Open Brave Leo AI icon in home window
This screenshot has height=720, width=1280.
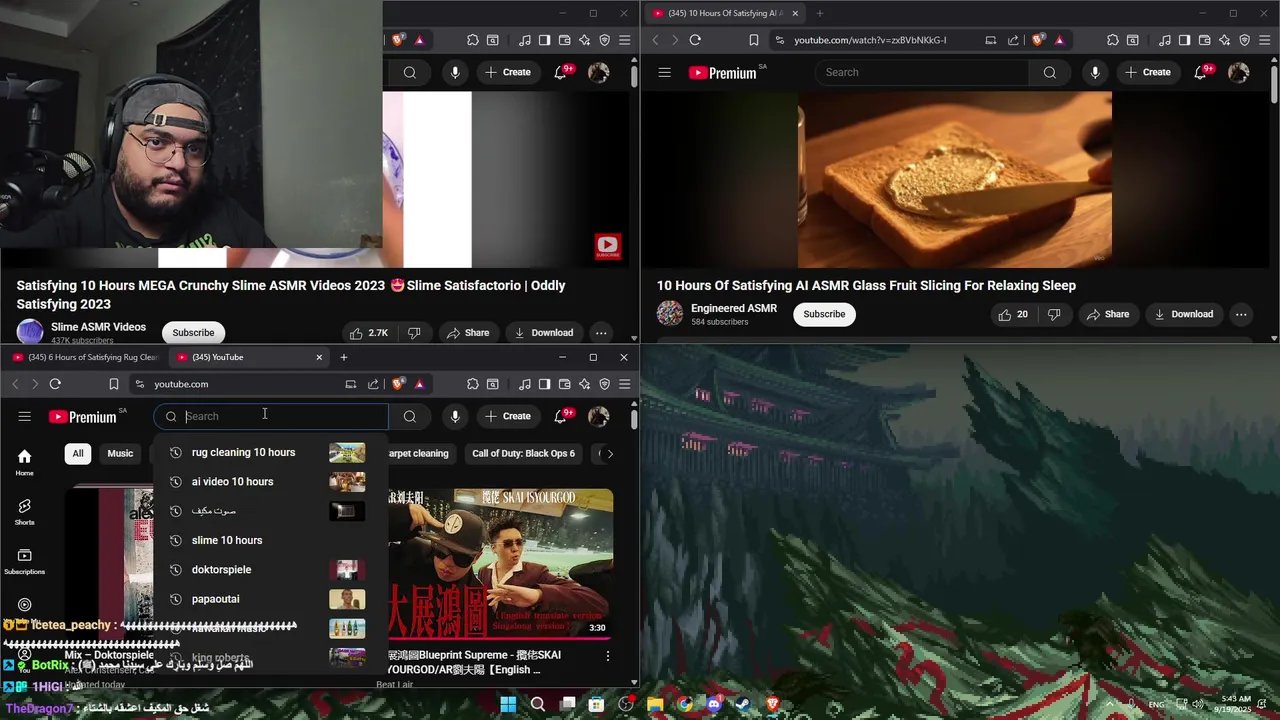[585, 384]
